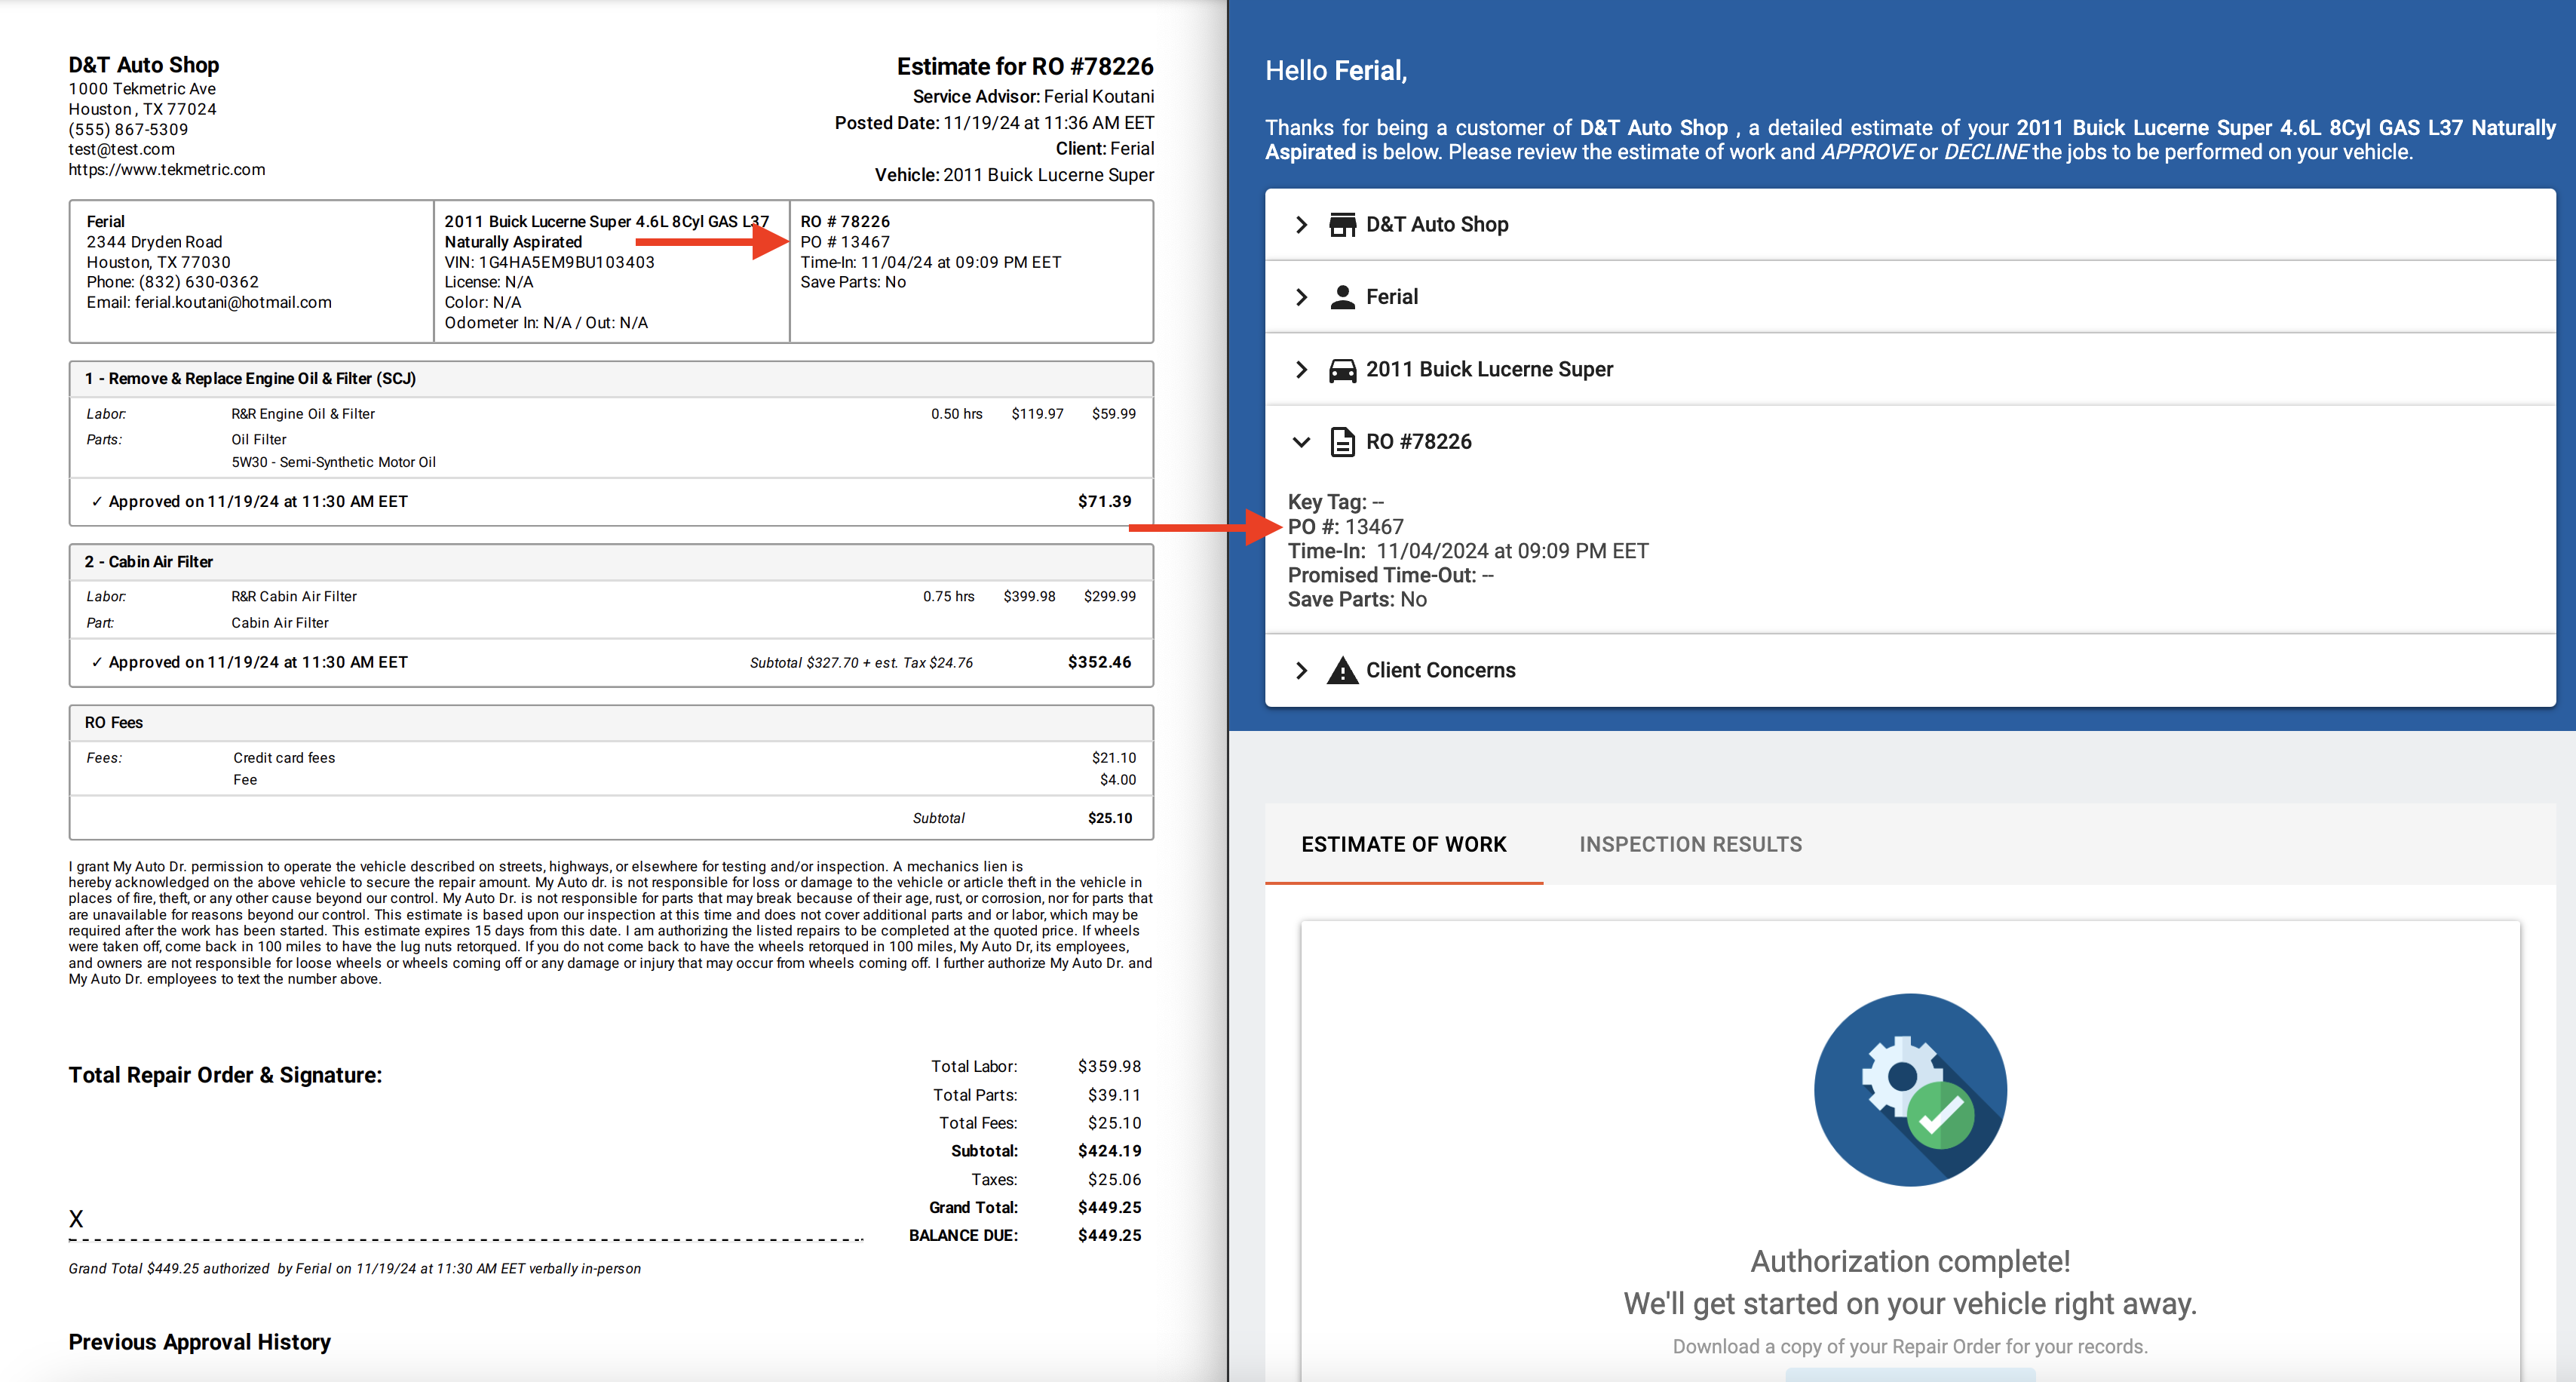Click 'Odometer In: N/A / Out: N/A' line
Screen dimensions: 2576x1382
(546, 323)
